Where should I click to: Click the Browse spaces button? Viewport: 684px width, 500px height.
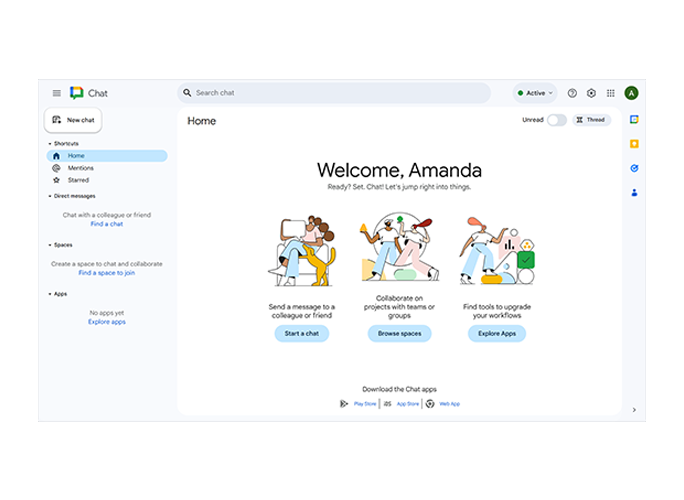pos(399,333)
